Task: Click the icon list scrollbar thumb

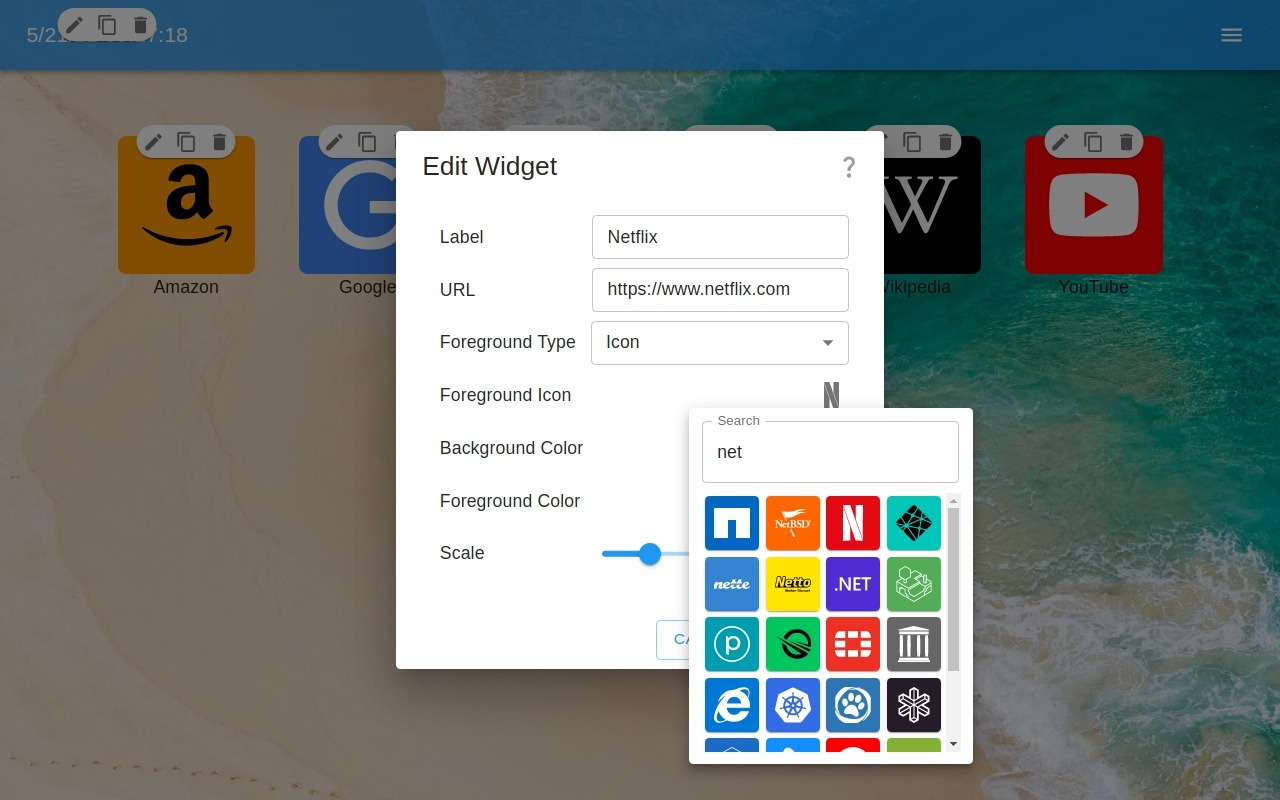Action: point(953,589)
